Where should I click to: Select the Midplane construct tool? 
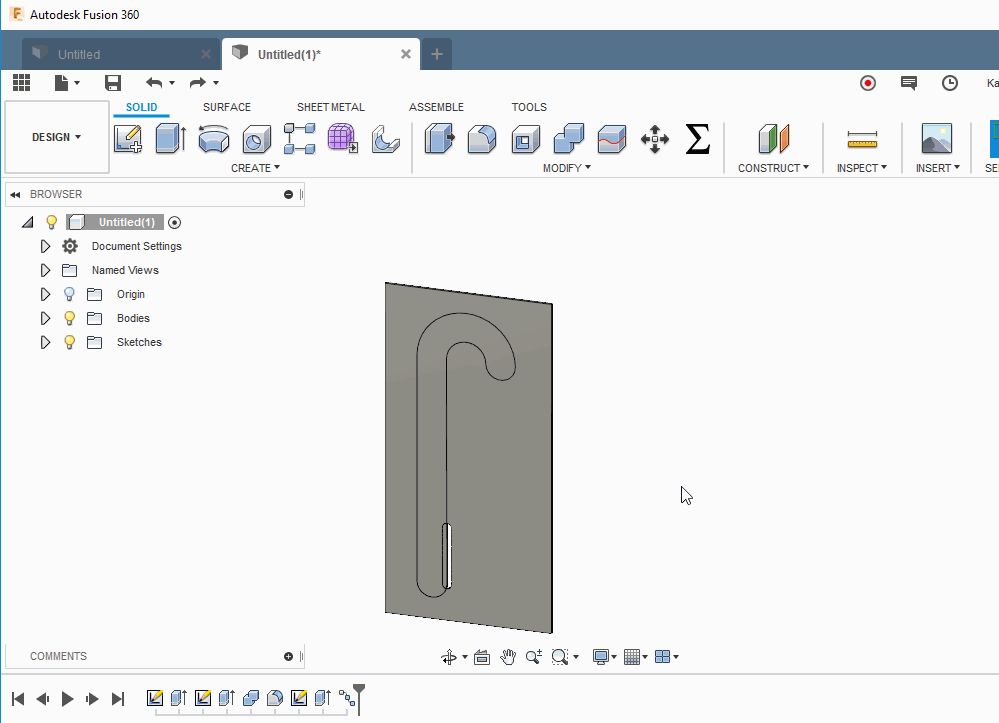click(774, 139)
